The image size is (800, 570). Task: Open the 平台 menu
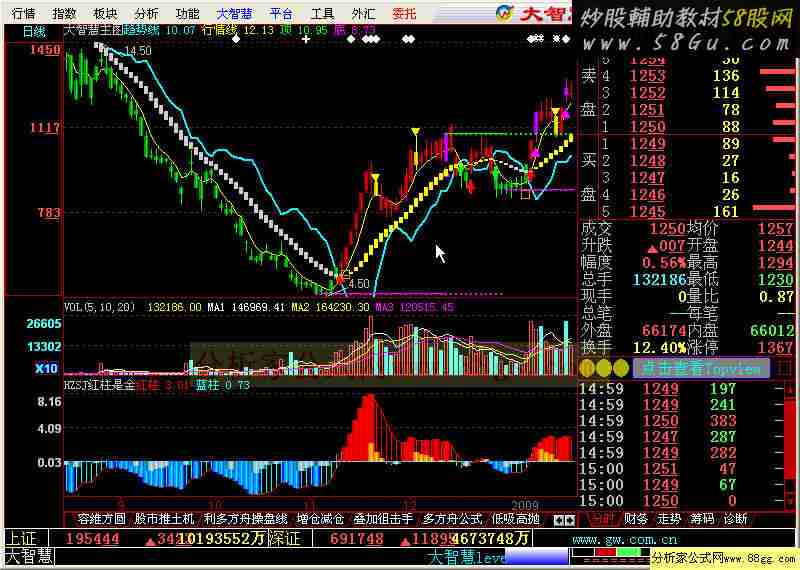281,13
